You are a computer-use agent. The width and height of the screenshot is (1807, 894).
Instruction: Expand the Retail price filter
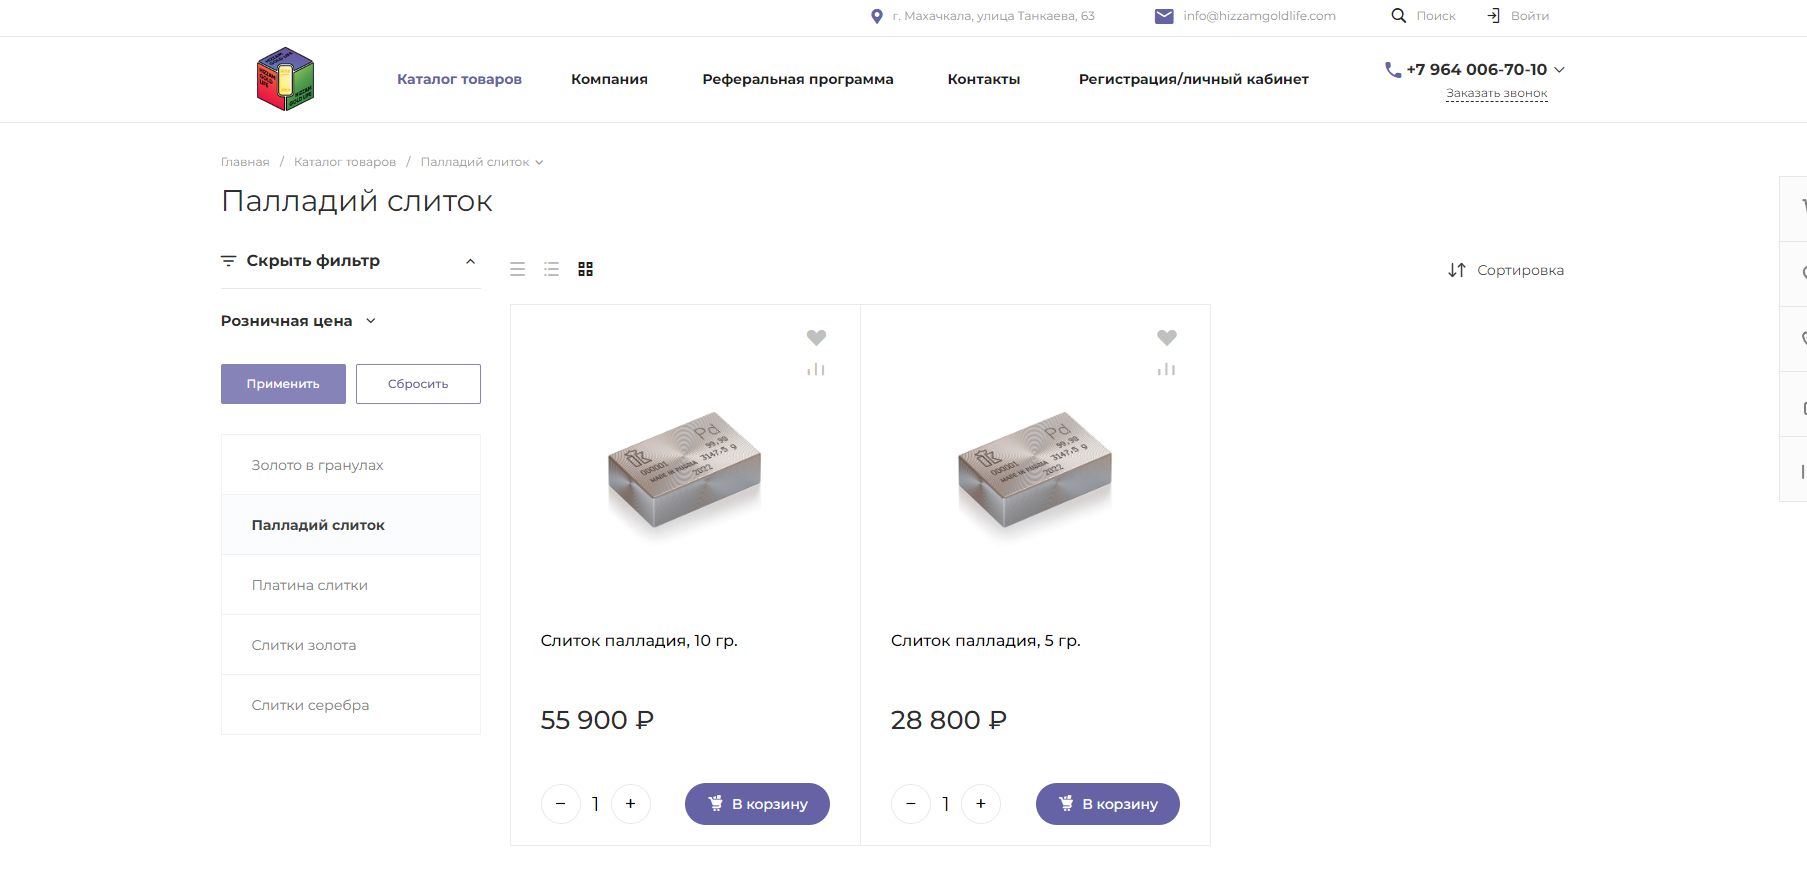371,321
